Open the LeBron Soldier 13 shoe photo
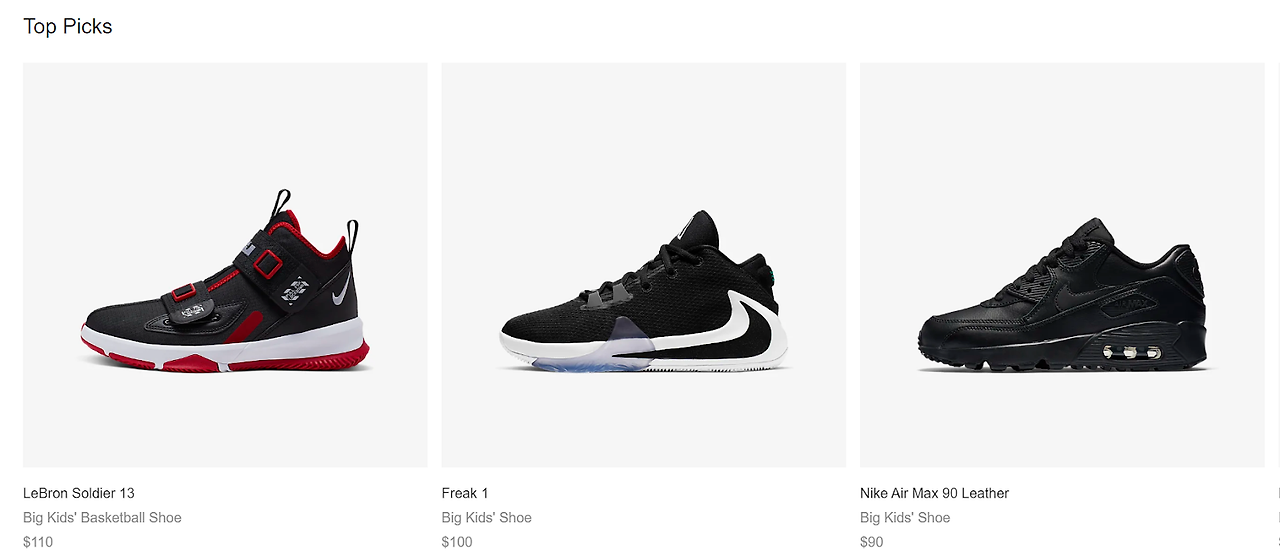Screen dimensions: 1280x556 click(x=225, y=265)
